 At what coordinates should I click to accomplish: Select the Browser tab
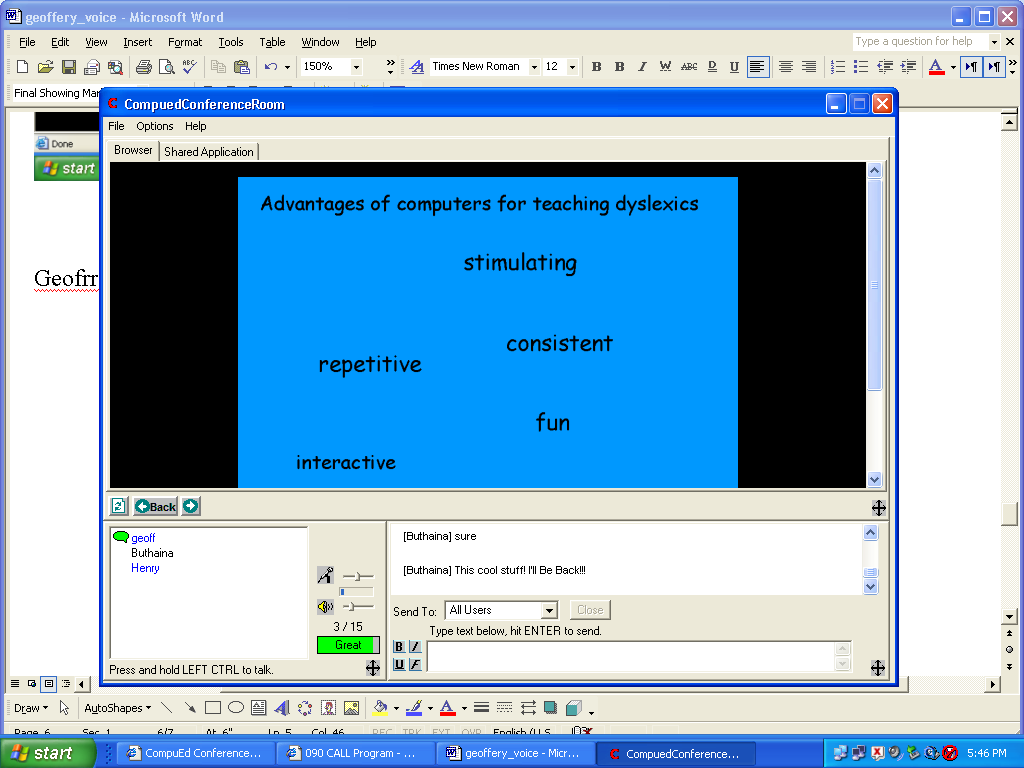point(133,150)
